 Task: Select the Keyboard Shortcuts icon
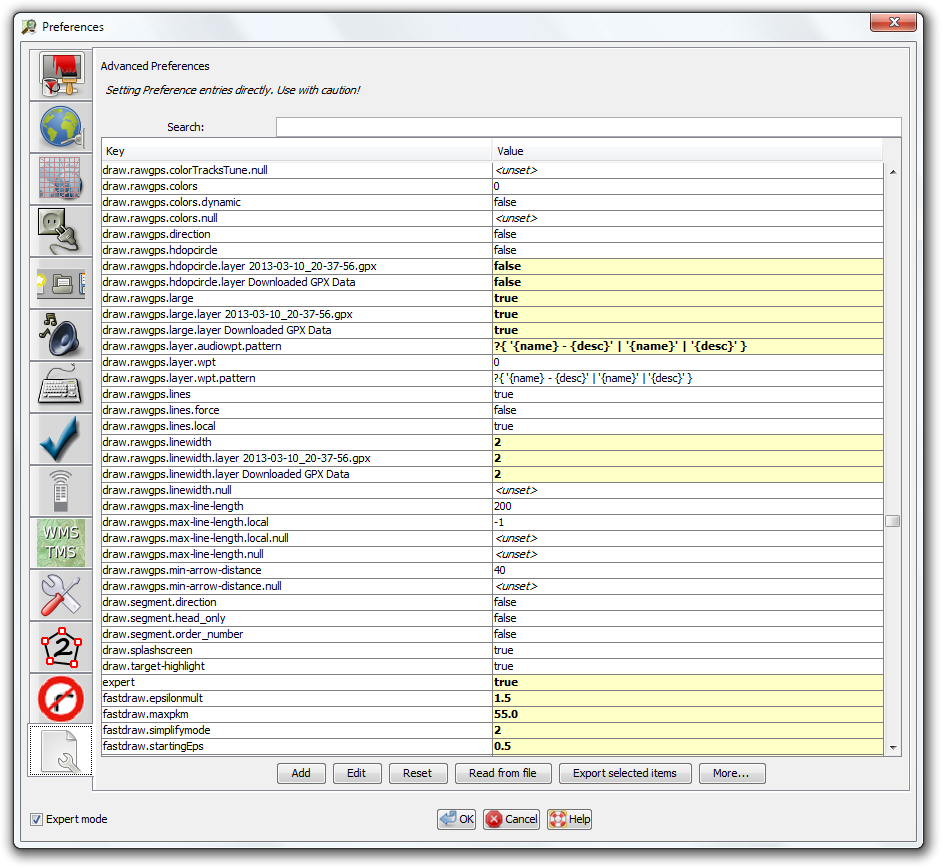click(60, 387)
